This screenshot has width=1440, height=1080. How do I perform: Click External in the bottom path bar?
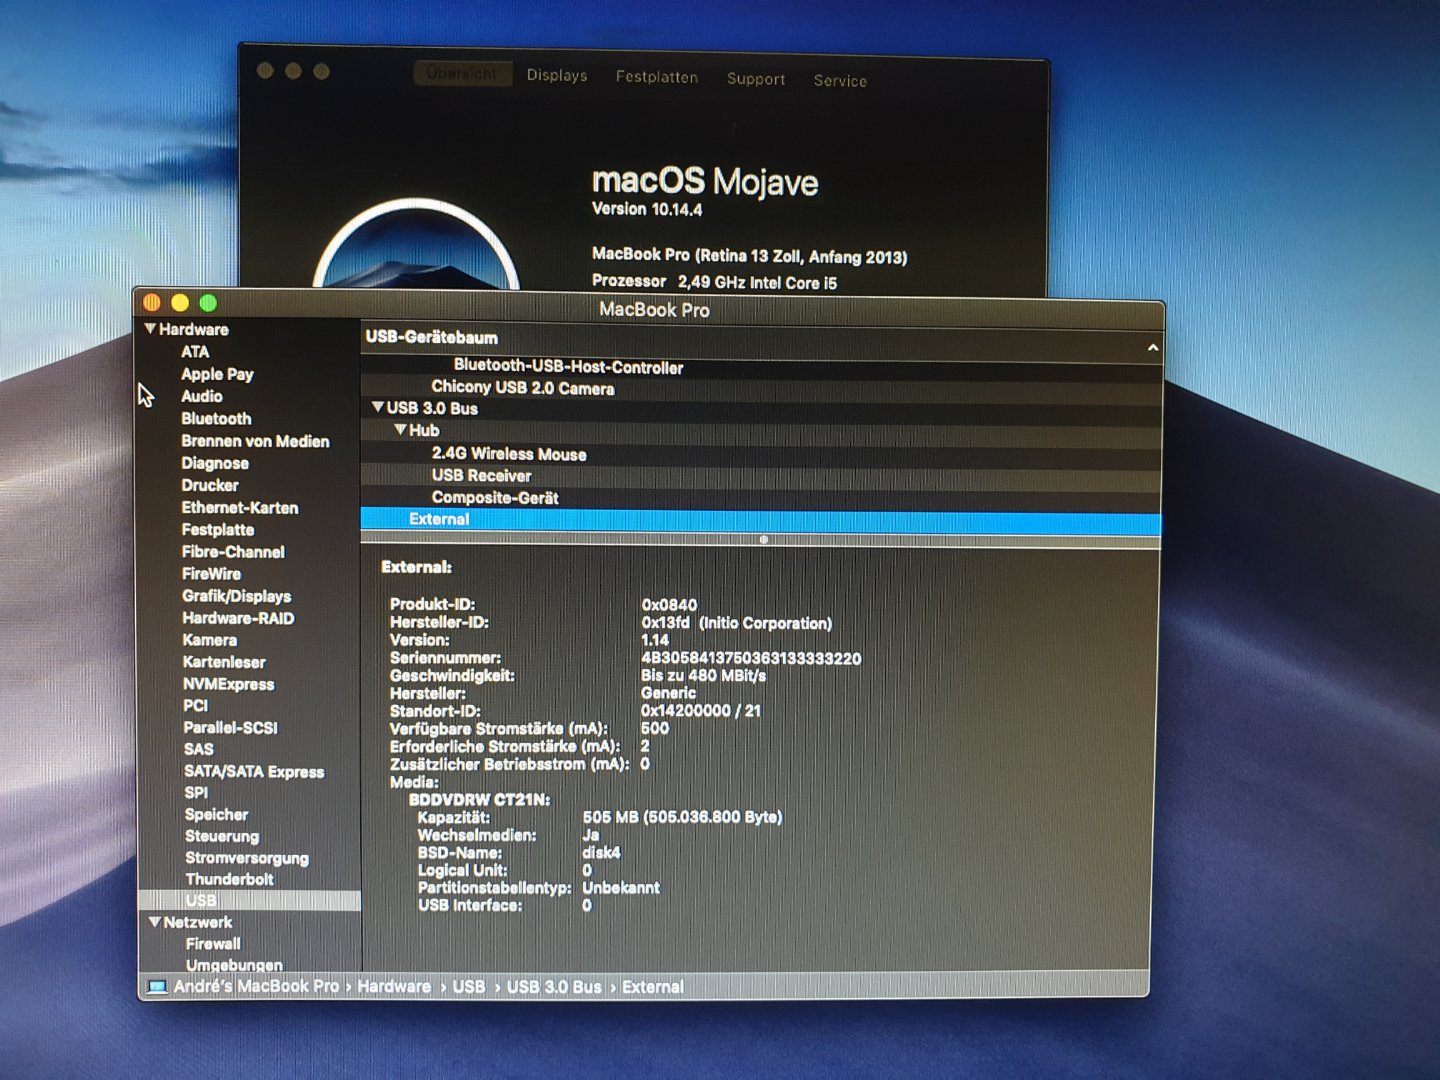653,987
